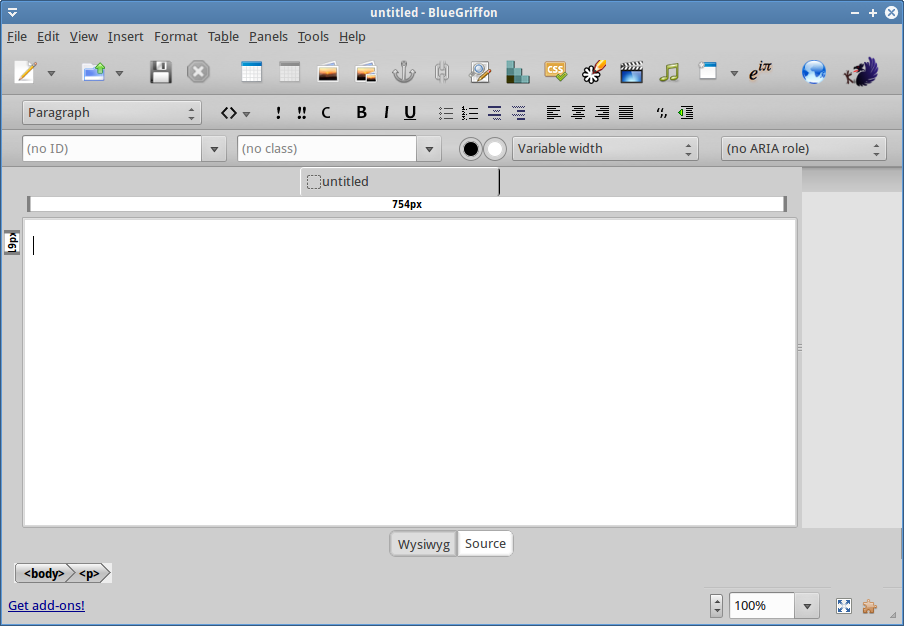Click the wavy-line definition description icon
The image size is (904, 626).
point(518,112)
